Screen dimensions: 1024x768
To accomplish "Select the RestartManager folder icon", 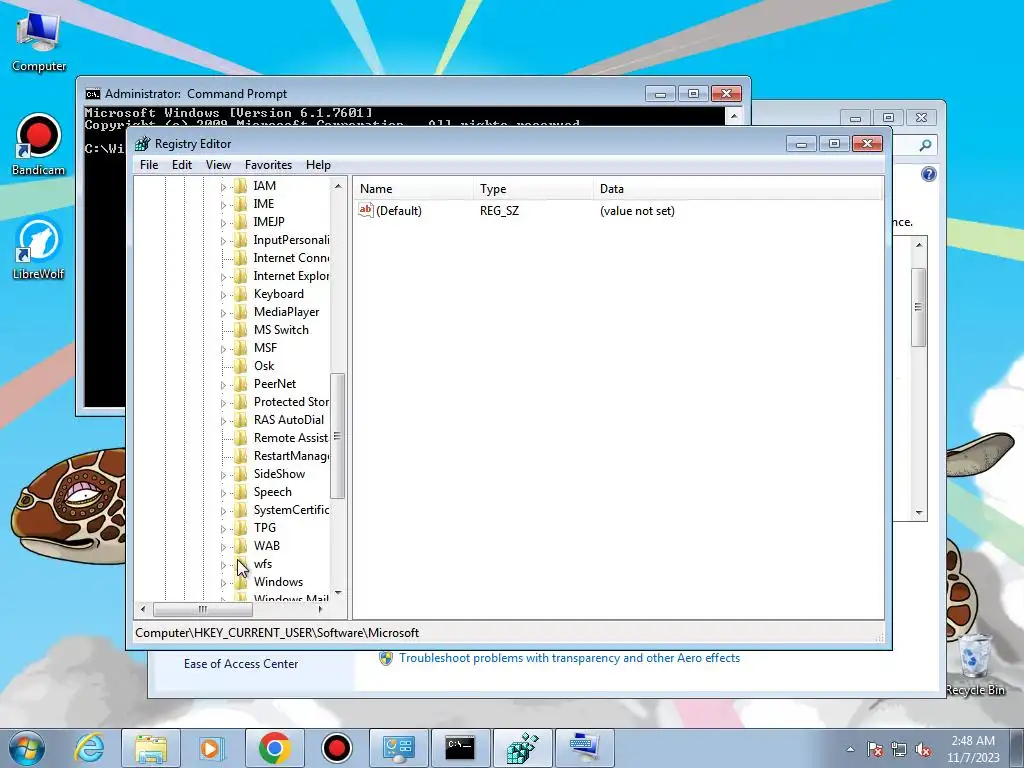I will [x=240, y=456].
